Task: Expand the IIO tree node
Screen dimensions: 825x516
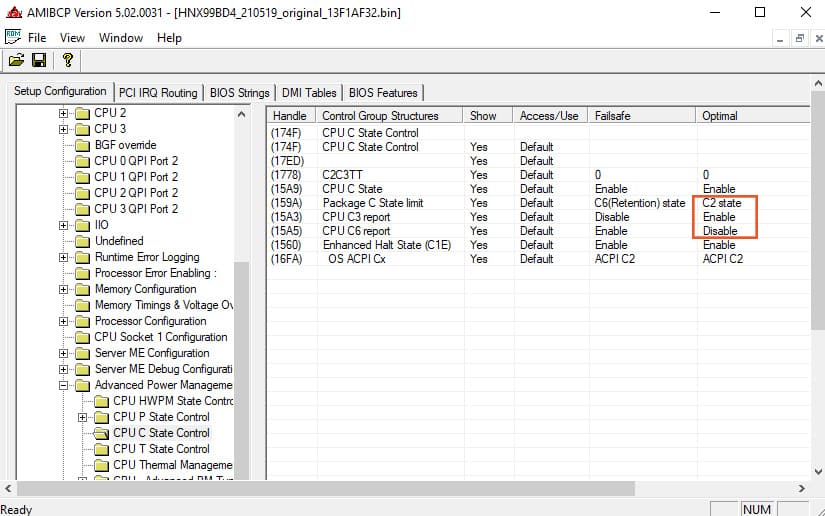Action: point(64,225)
